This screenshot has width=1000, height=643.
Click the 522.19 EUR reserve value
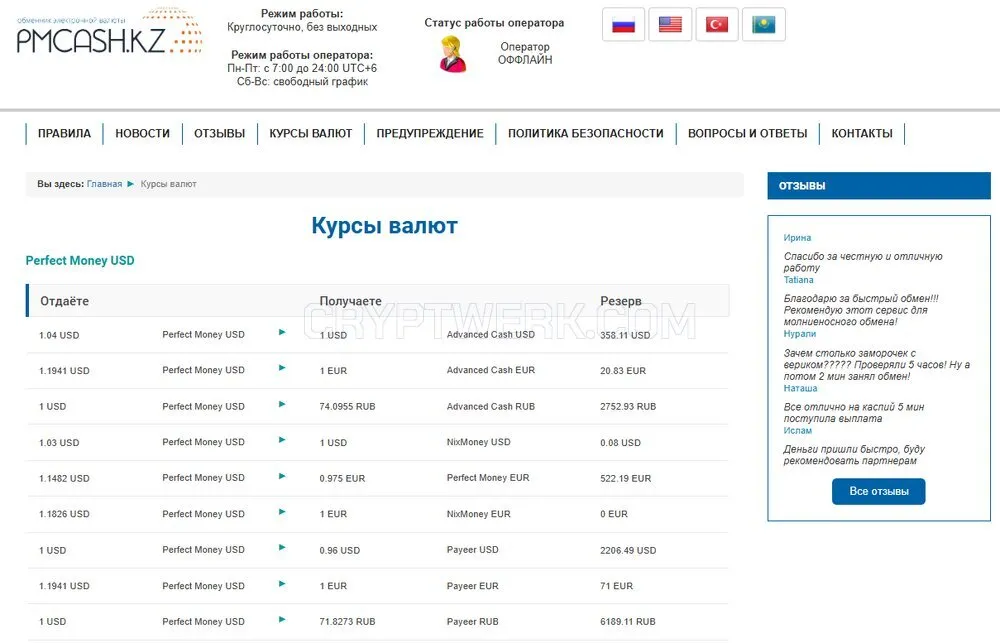(x=625, y=478)
